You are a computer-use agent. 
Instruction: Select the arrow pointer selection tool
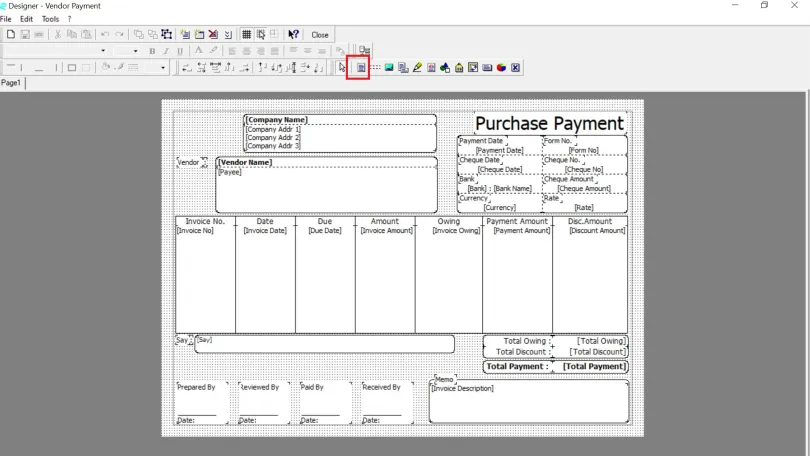pos(342,68)
